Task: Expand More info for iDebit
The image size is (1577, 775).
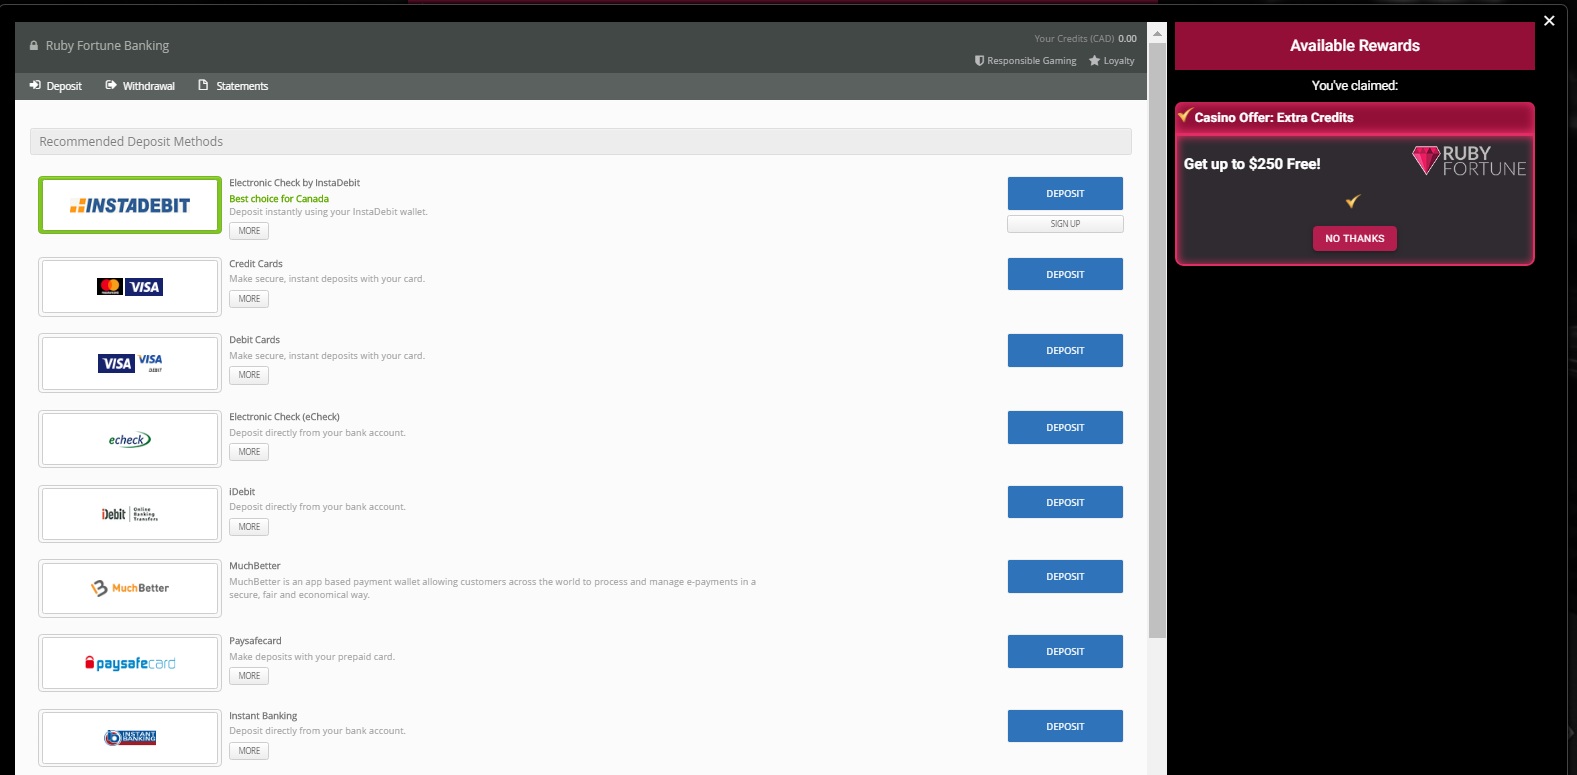Action: [249, 527]
